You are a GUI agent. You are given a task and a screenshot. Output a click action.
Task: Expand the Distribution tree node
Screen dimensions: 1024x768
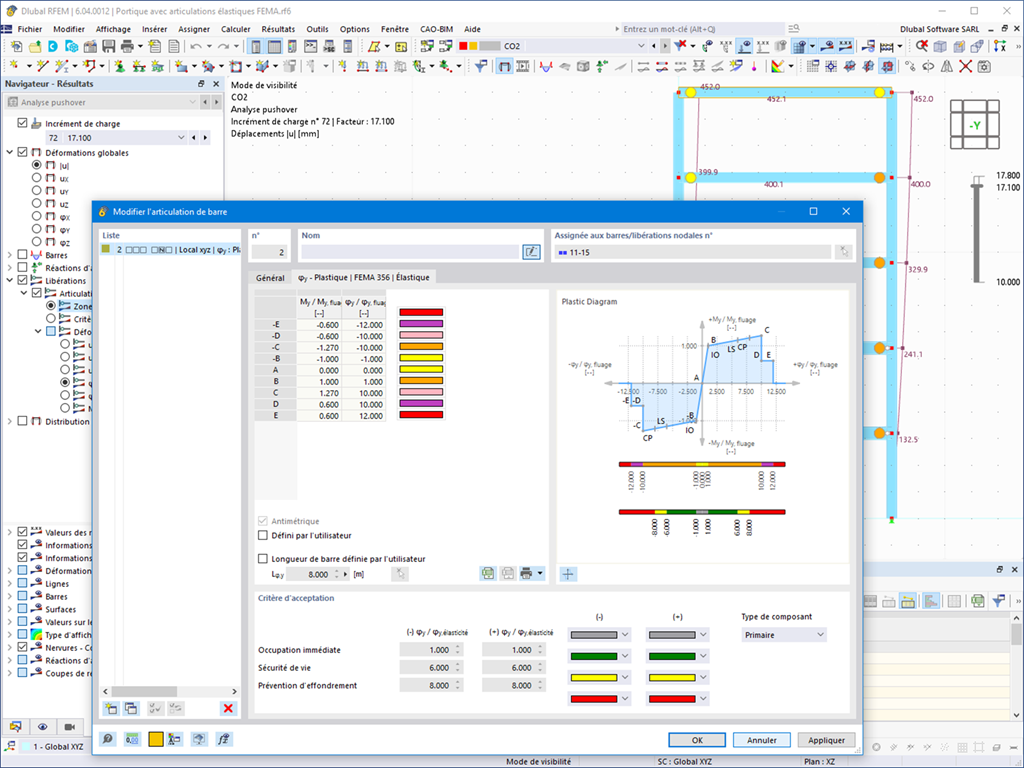coord(10,421)
